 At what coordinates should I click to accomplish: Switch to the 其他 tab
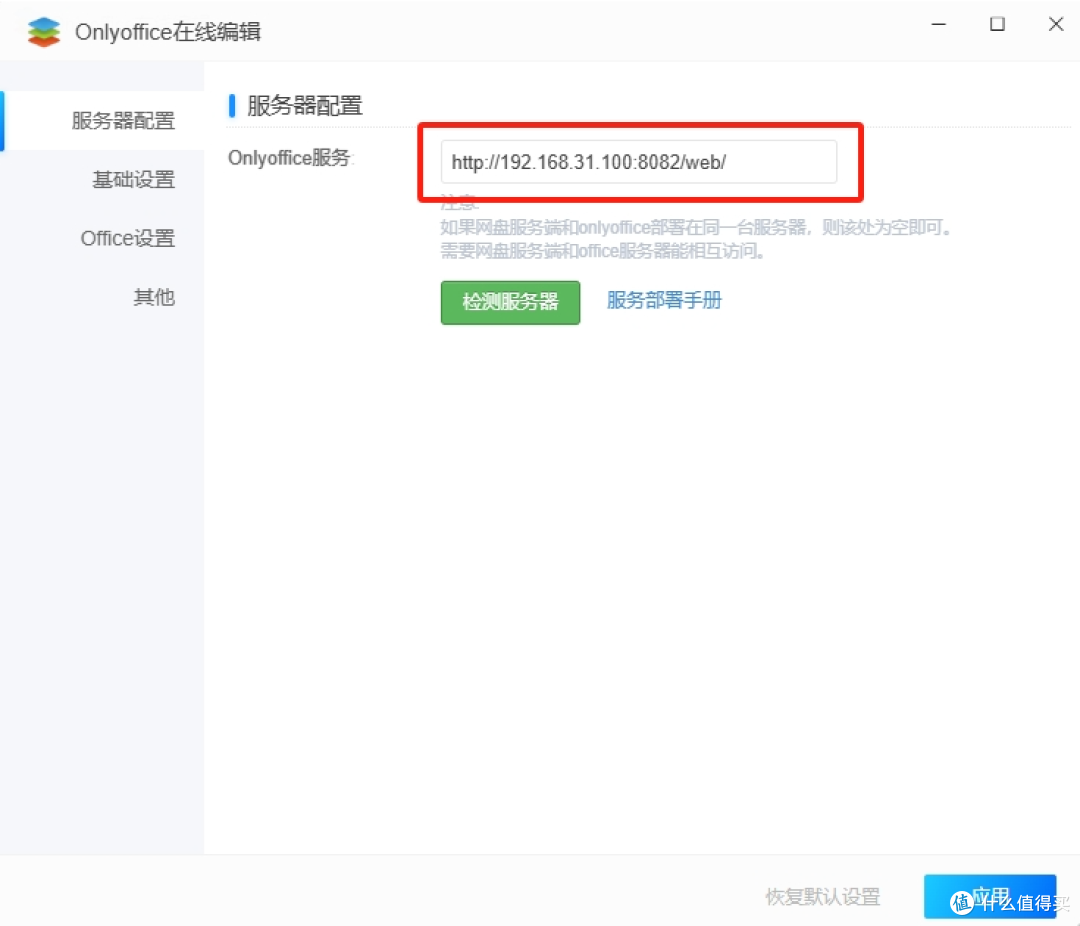154,297
